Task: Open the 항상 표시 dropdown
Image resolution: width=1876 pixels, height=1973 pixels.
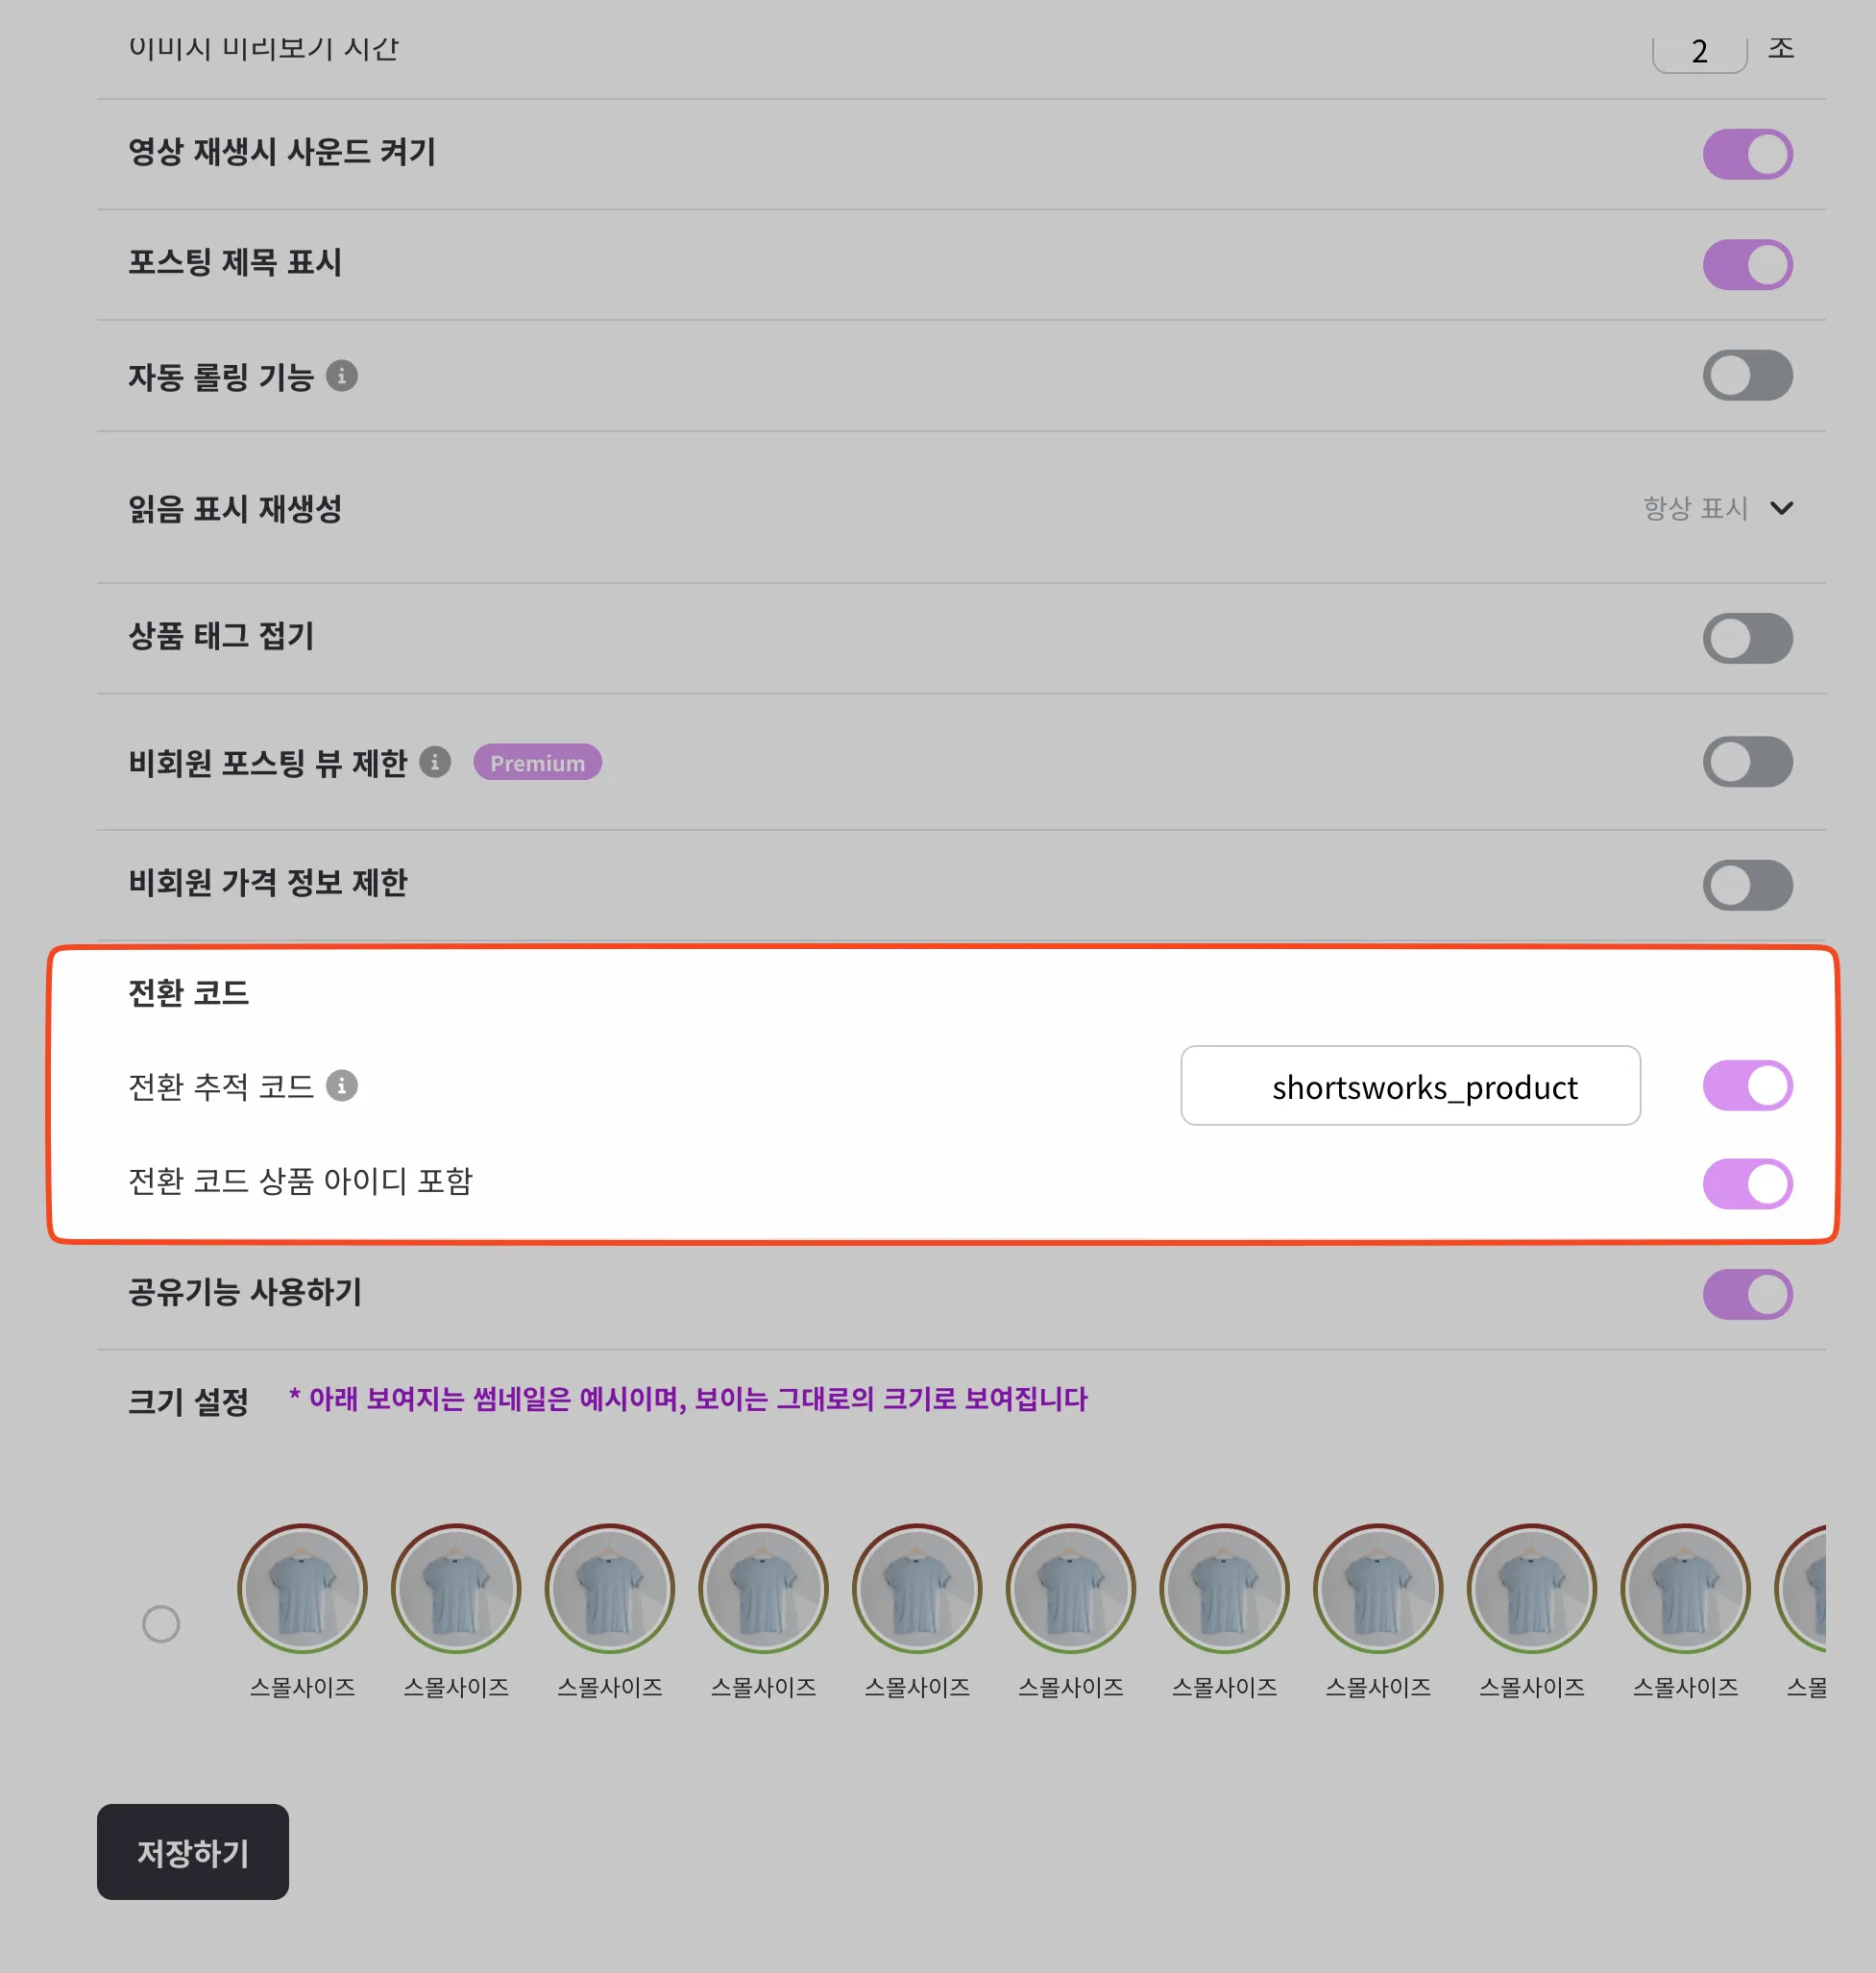Action: [1717, 508]
